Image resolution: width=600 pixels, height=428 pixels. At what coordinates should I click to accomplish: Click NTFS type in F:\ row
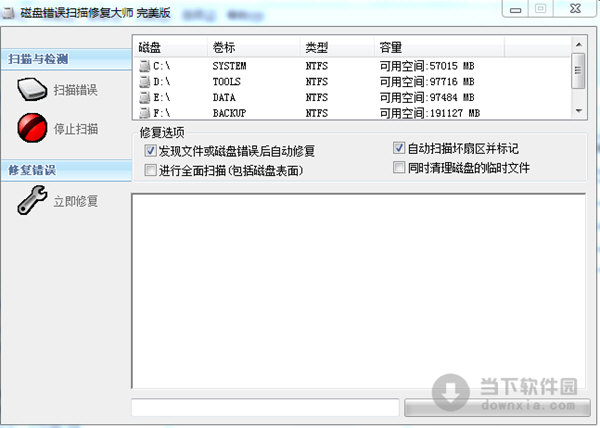point(317,113)
